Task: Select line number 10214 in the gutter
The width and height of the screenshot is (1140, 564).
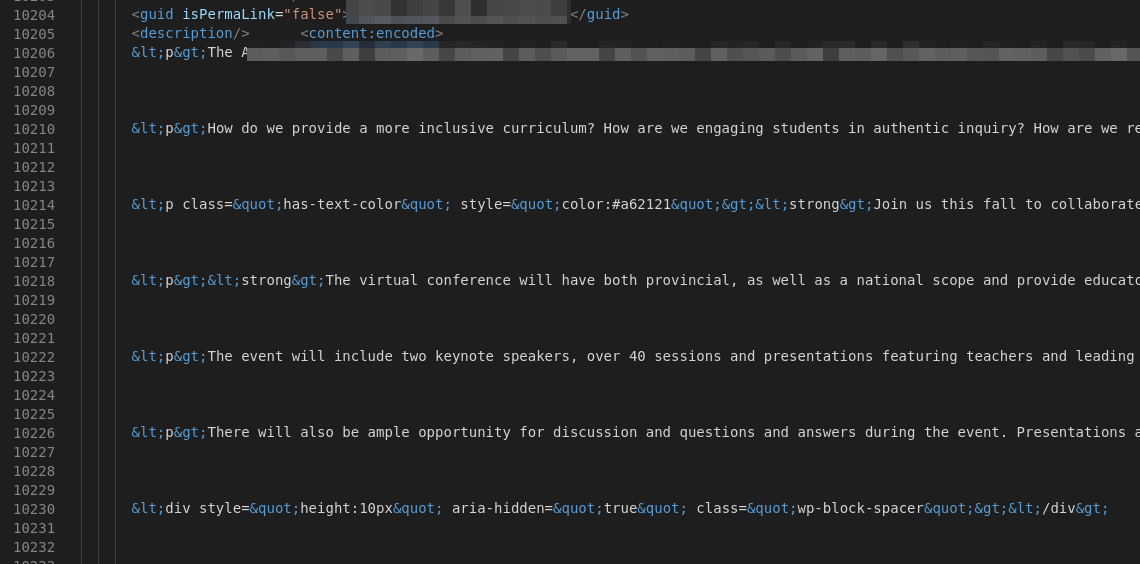Action: click(x=33, y=205)
